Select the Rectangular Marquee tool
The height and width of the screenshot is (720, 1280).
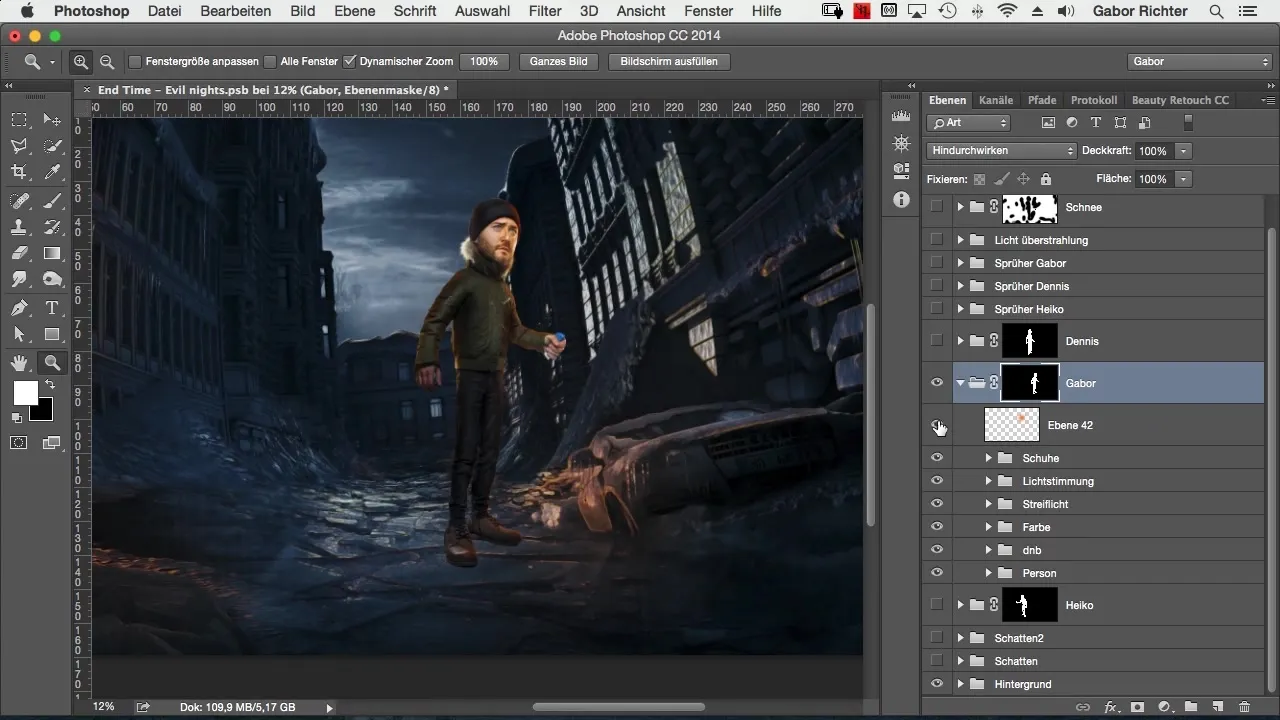[x=20, y=120]
